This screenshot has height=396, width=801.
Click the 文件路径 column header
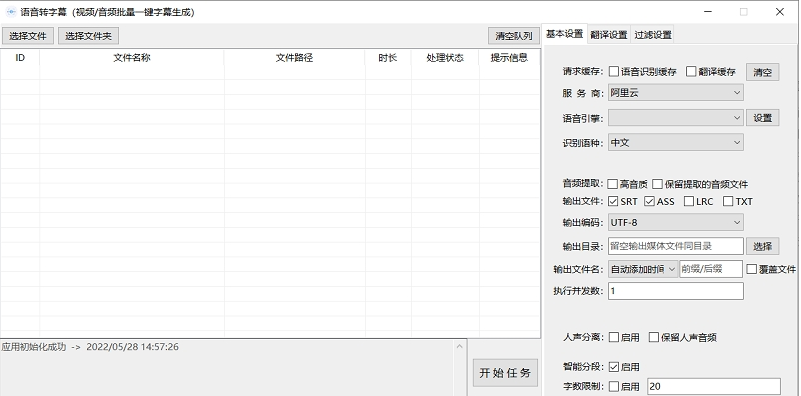click(294, 58)
